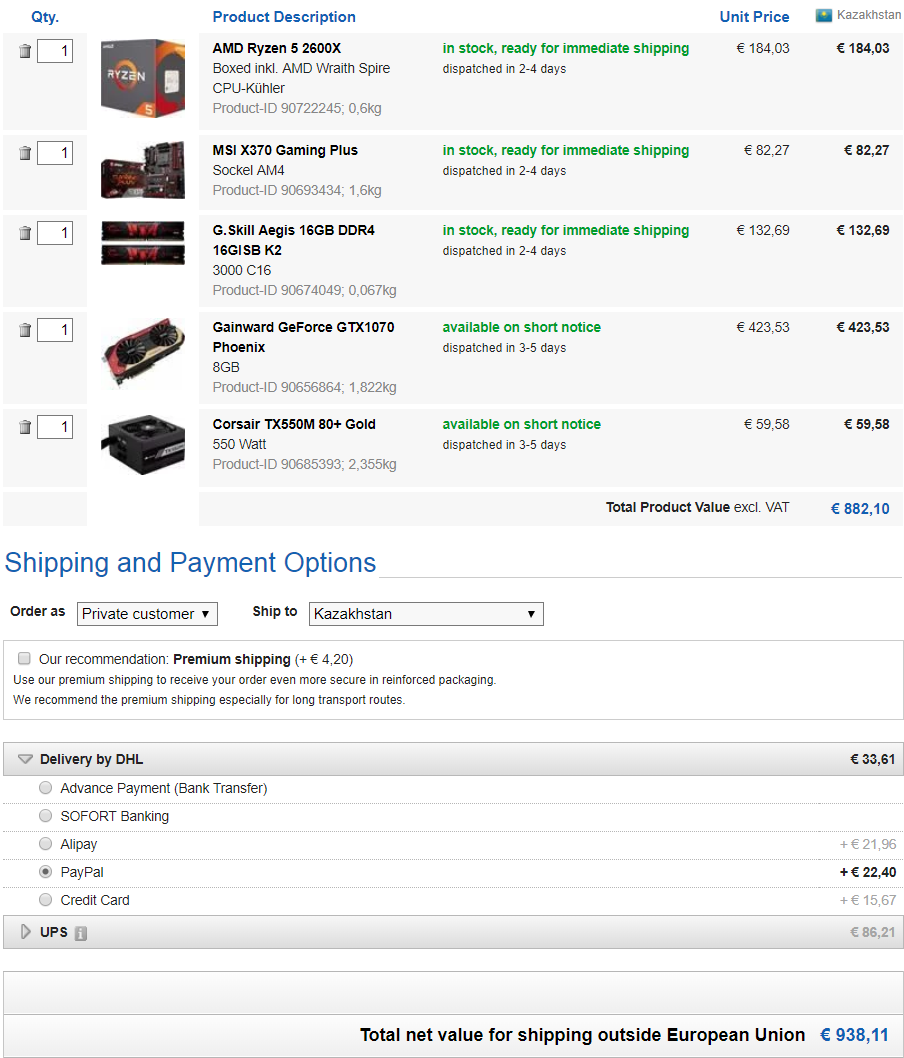Edit quantity field for MSI X370 motherboard
This screenshot has height=1058, width=904.
(x=55, y=153)
